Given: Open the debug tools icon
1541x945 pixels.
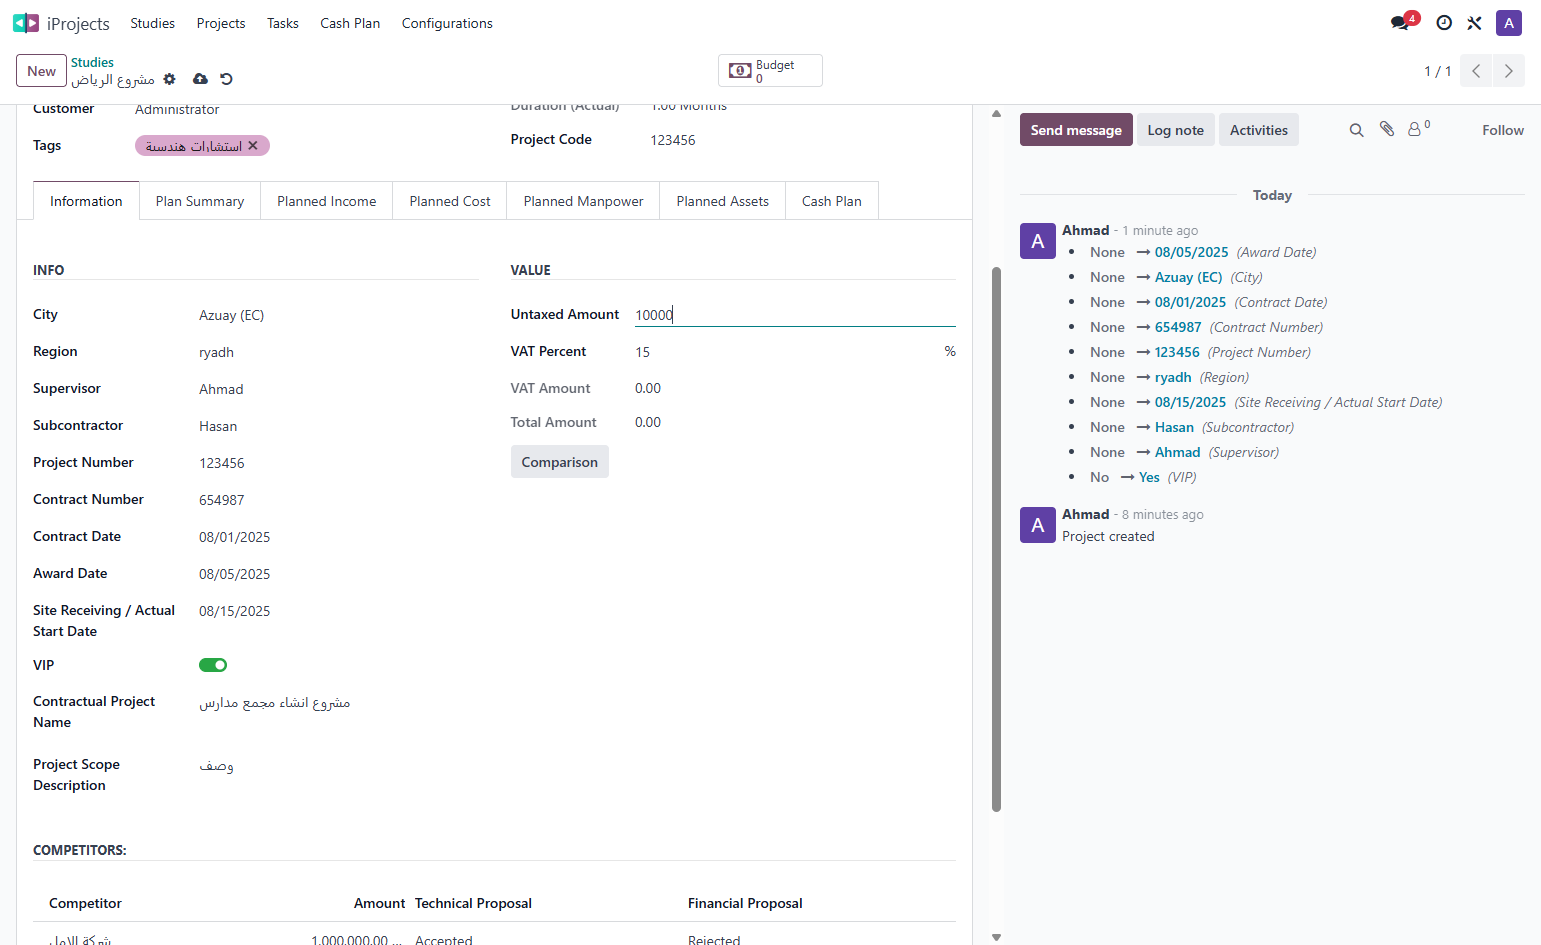Looking at the screenshot, I should [1474, 23].
